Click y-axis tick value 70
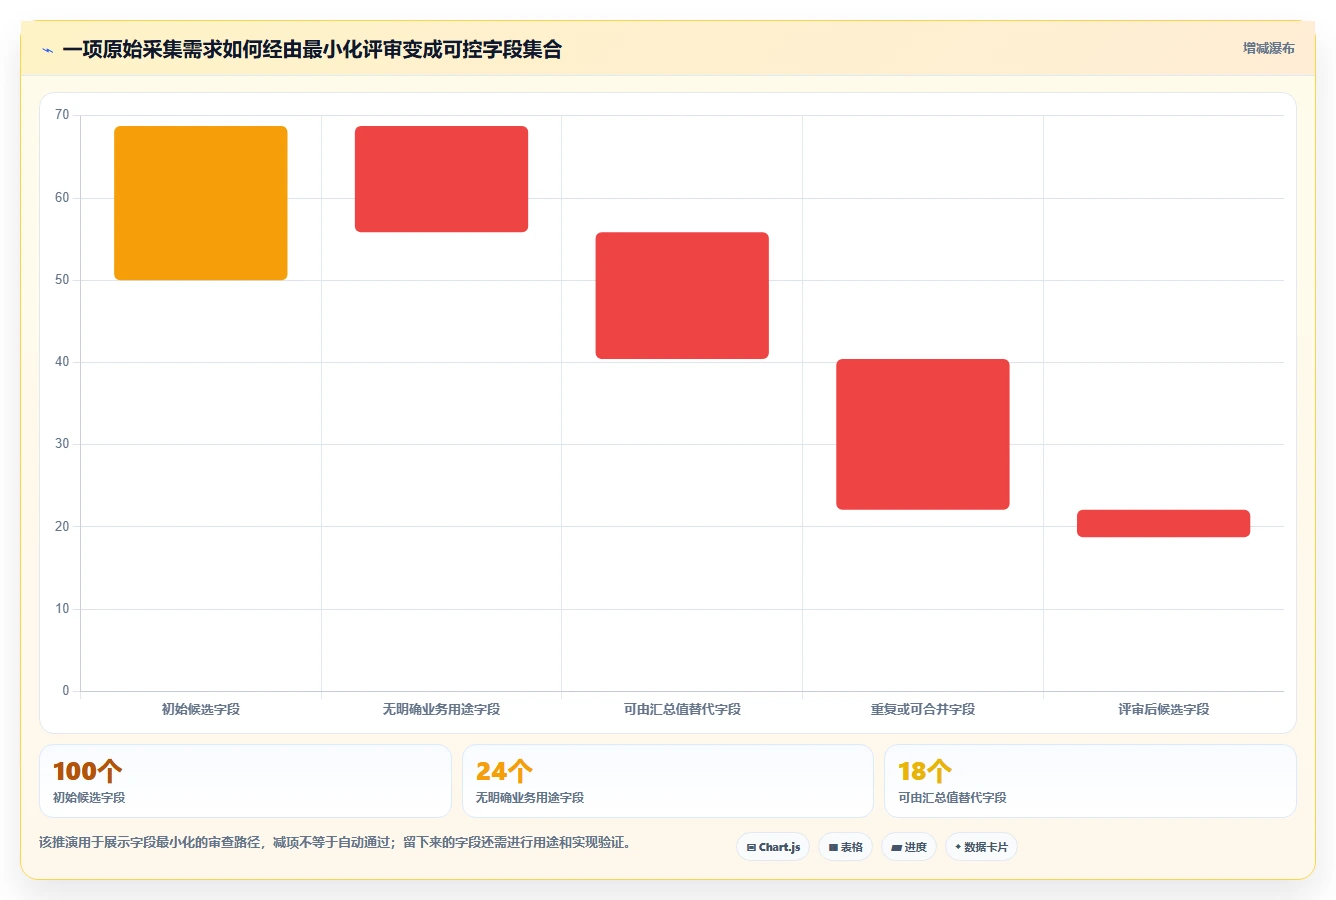Image resolution: width=1336 pixels, height=900 pixels. [62, 115]
